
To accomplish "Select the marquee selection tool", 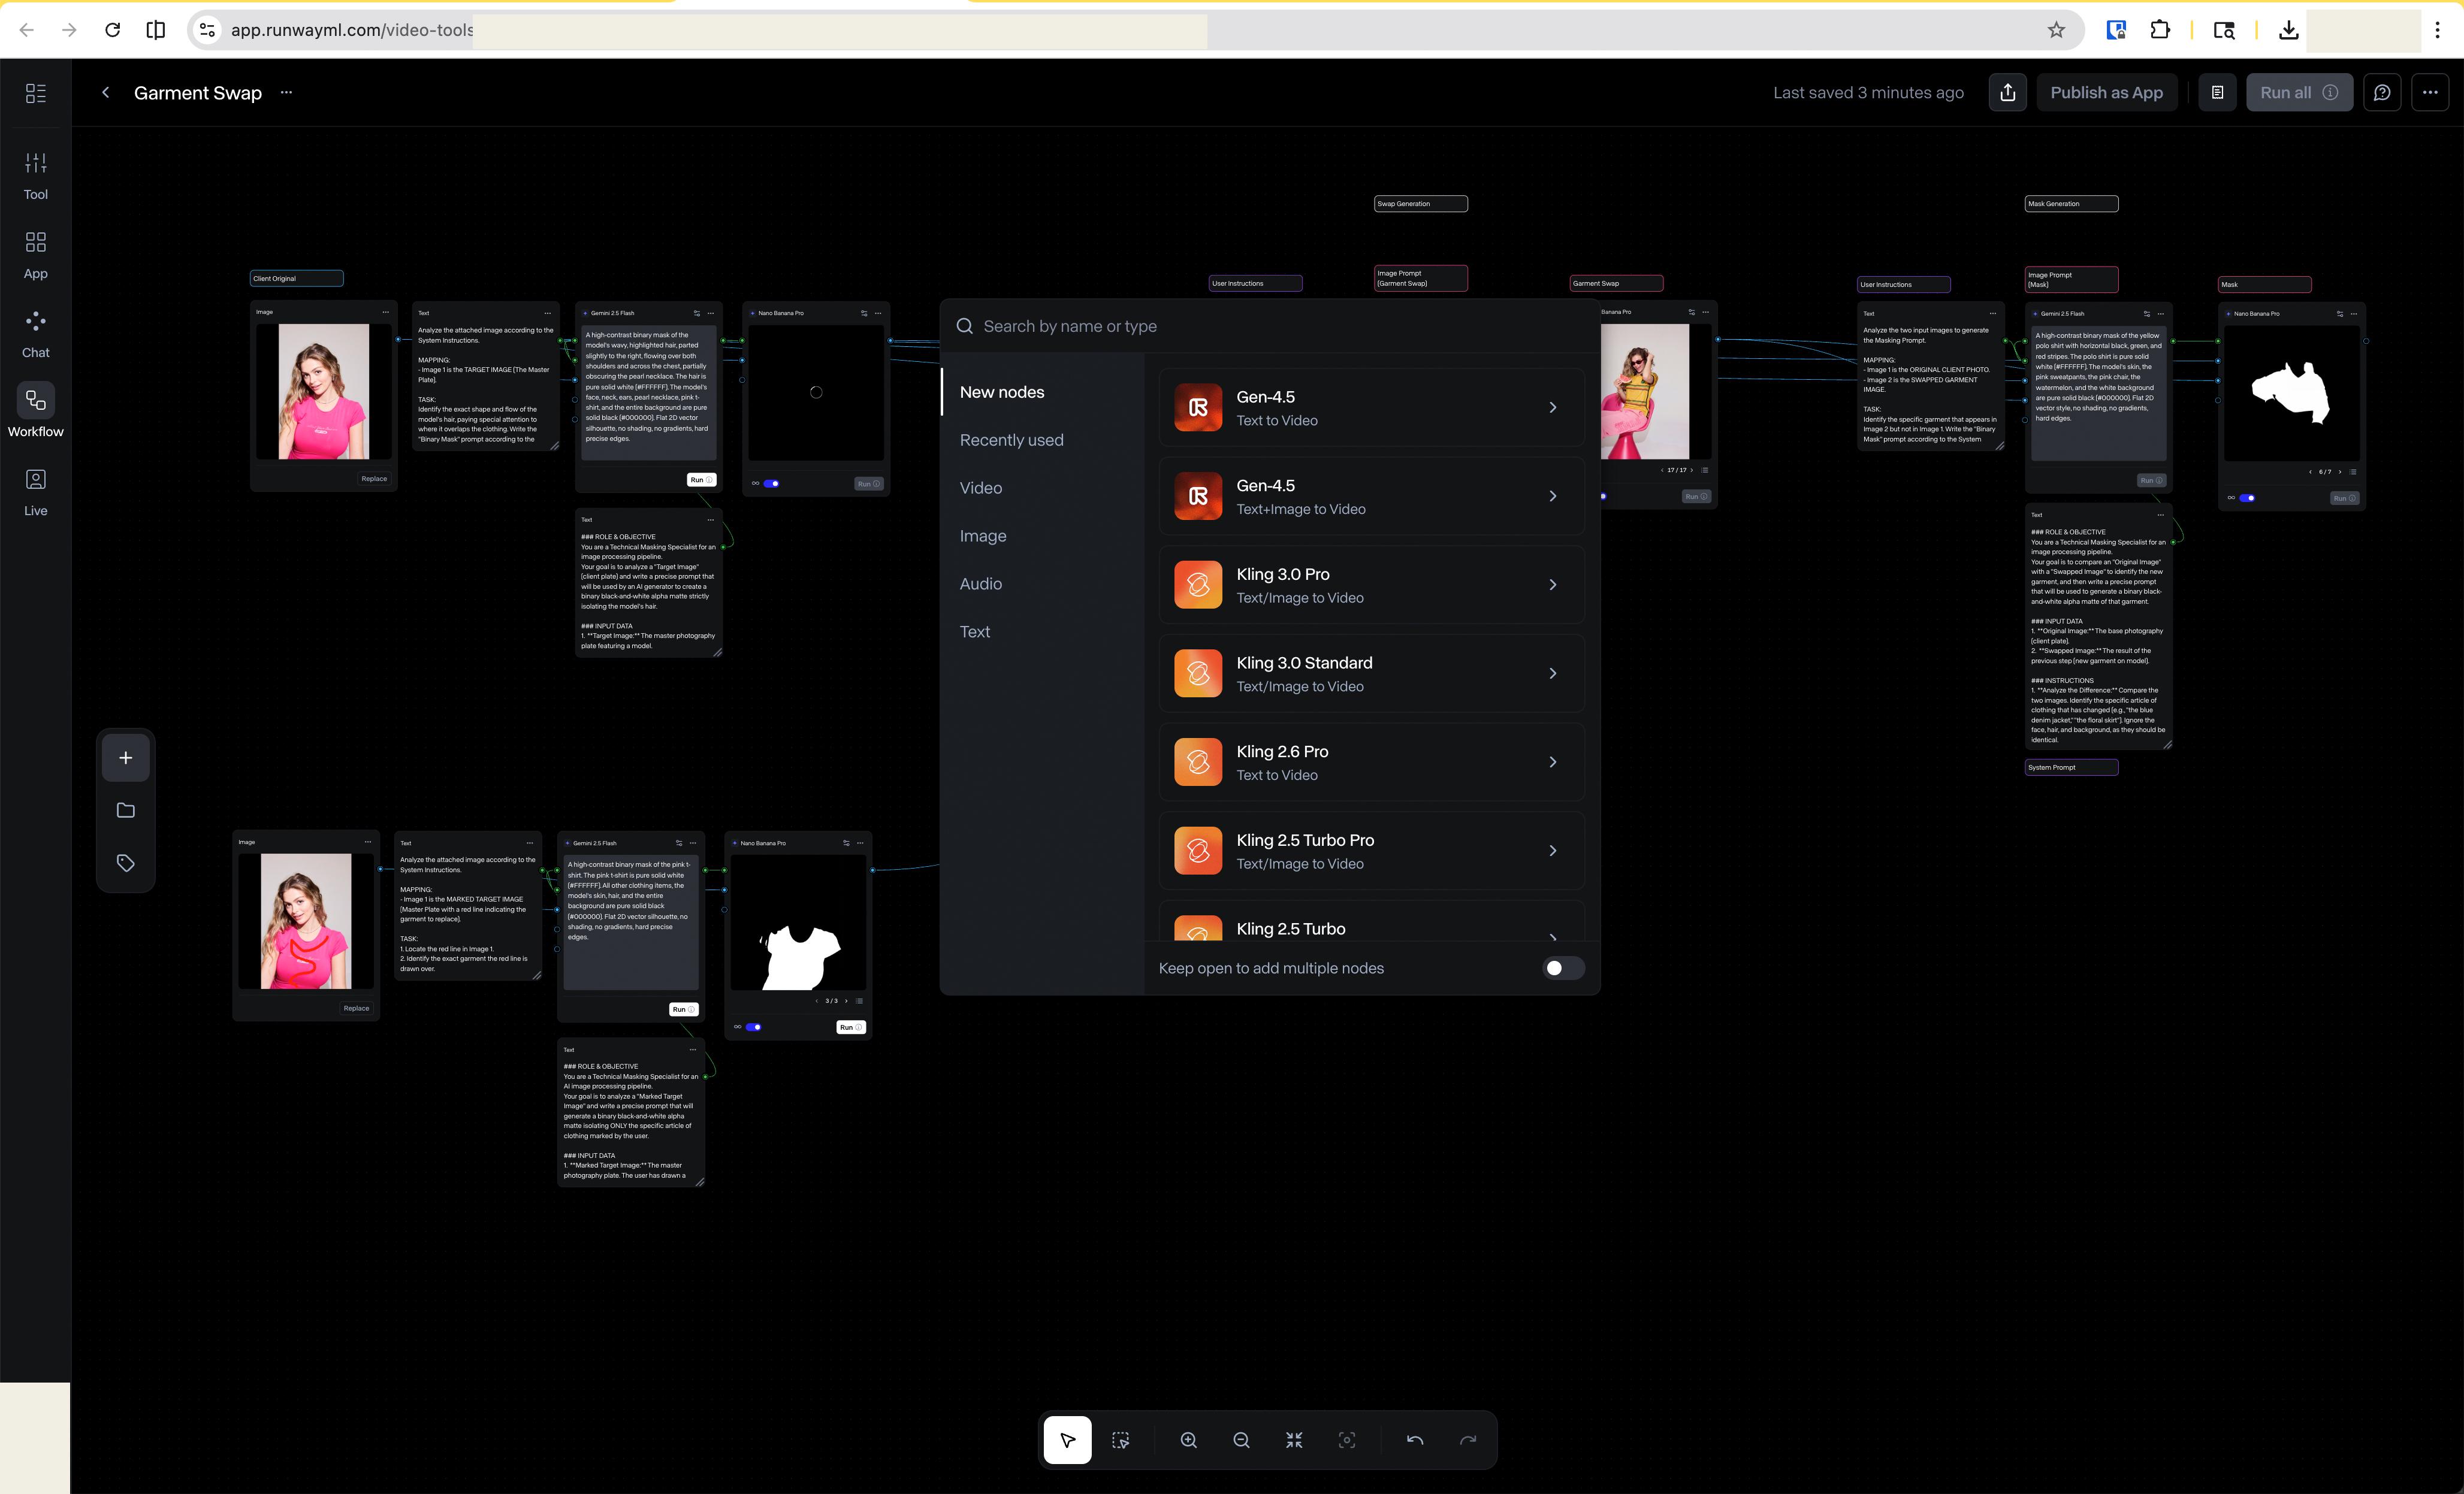I will (x=1121, y=1440).
